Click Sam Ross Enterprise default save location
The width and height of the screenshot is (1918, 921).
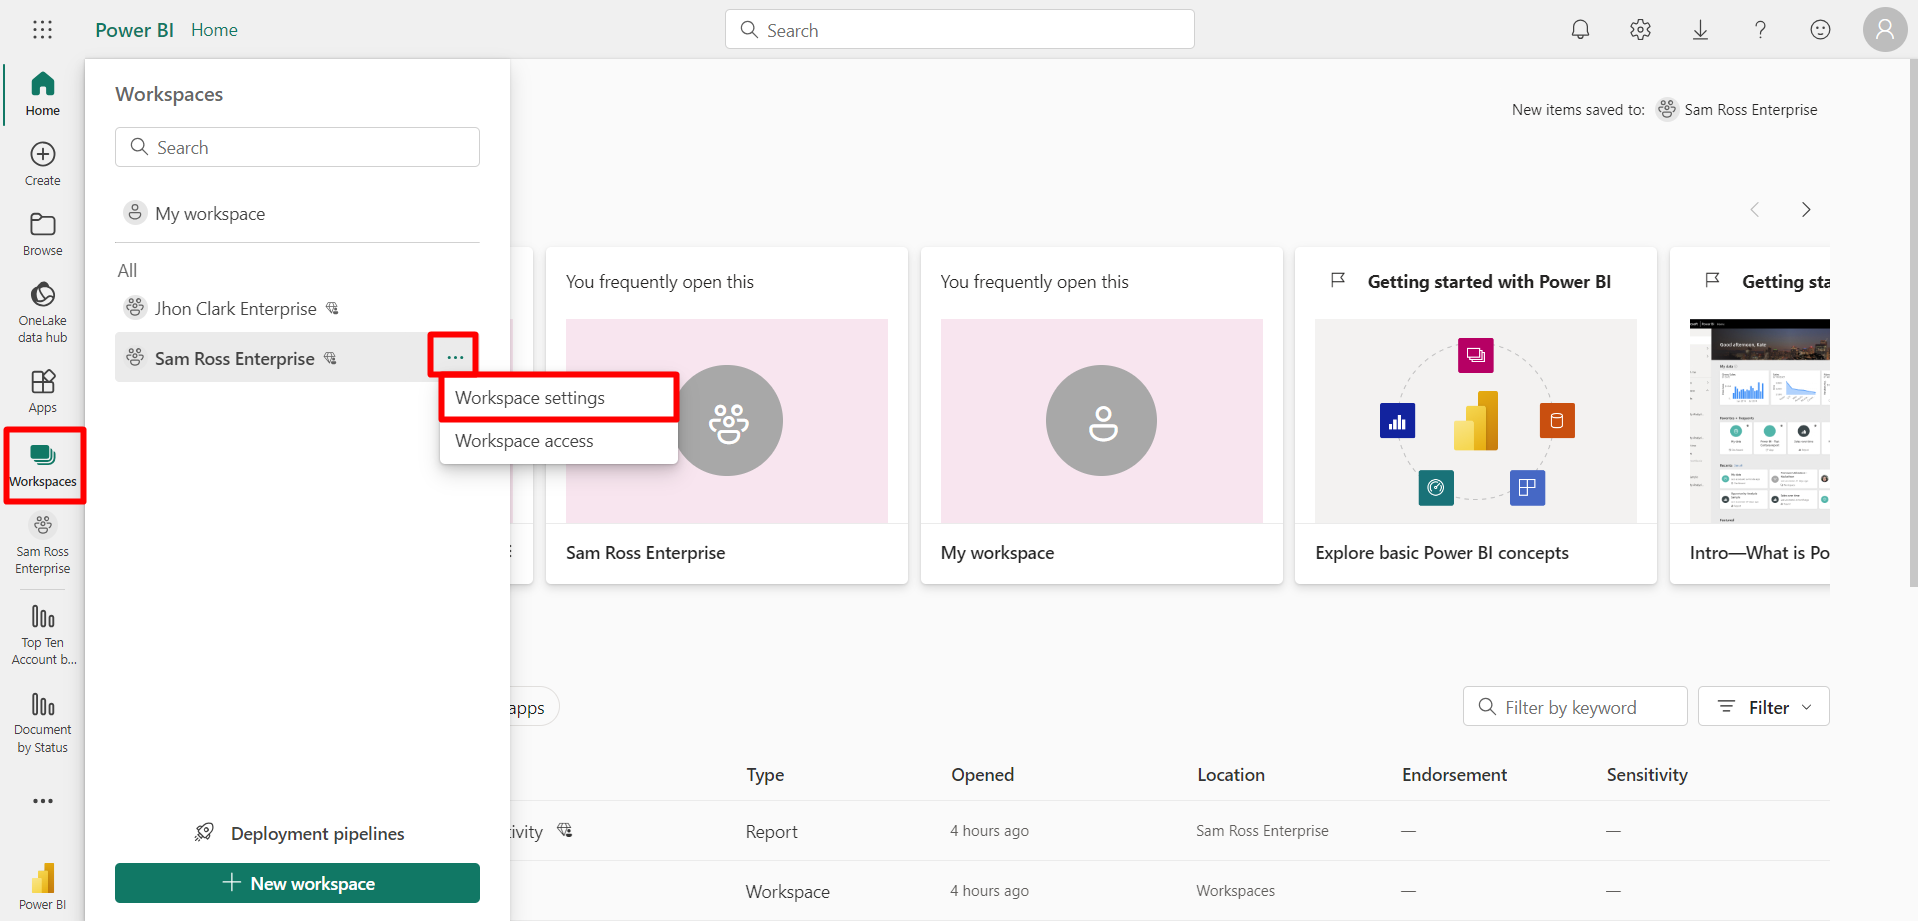coord(1737,109)
